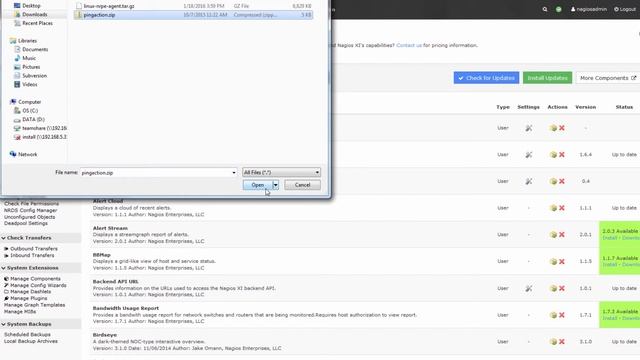
Task: Click Install link for Alert Stream update
Action: (610, 238)
